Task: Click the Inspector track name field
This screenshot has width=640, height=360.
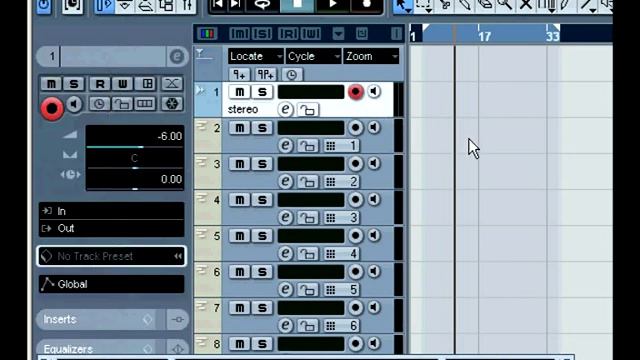Action: [x=113, y=56]
